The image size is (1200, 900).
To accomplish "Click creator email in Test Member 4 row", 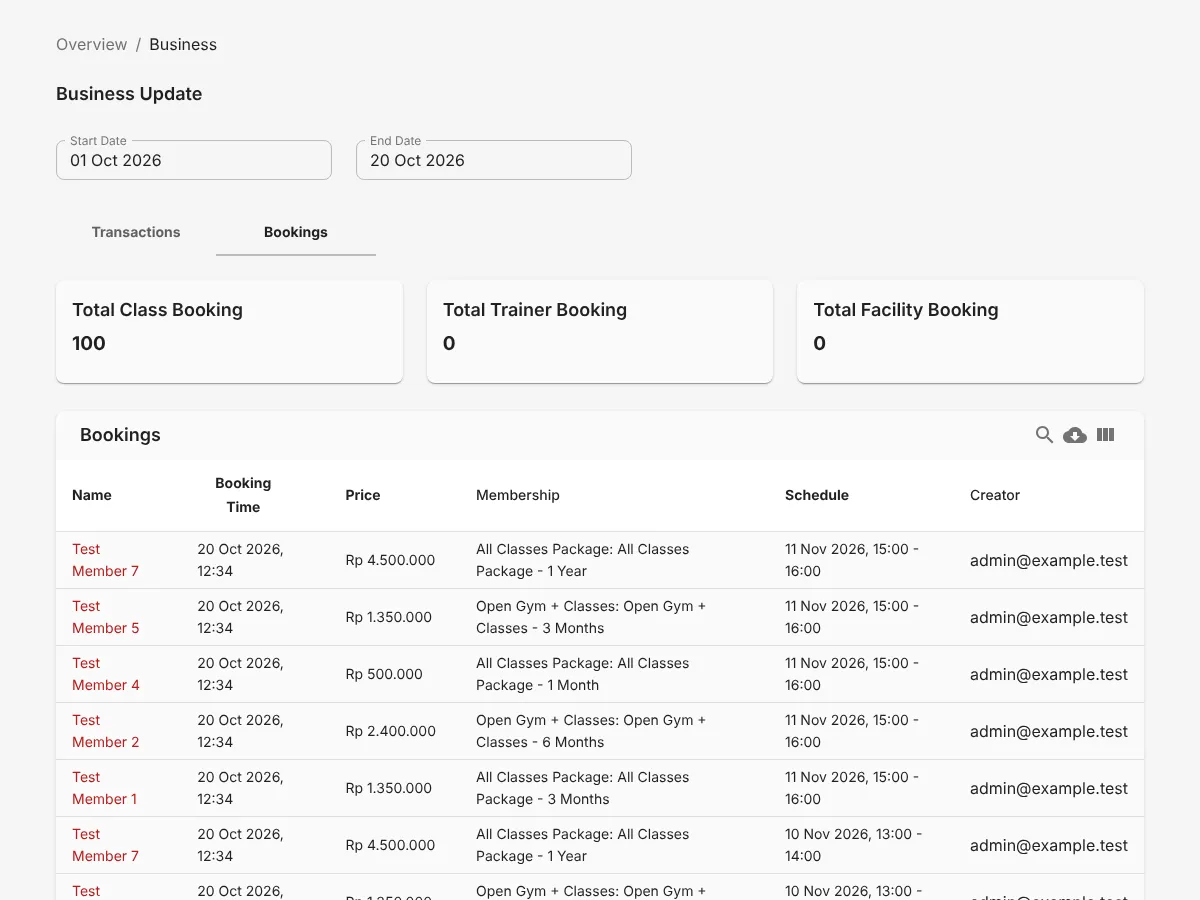I will coord(1049,674).
